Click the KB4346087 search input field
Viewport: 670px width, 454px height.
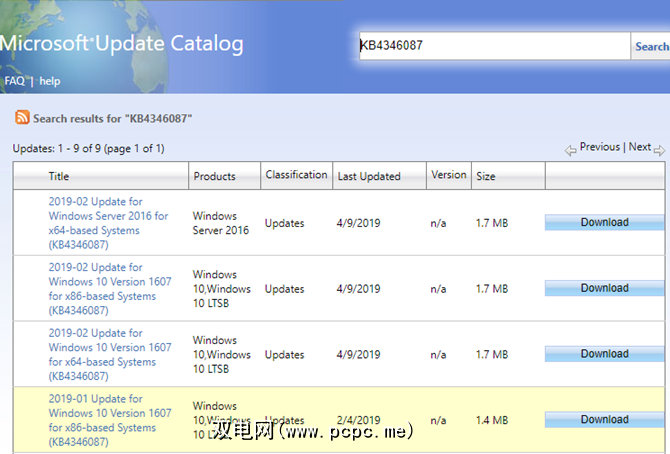tap(495, 46)
